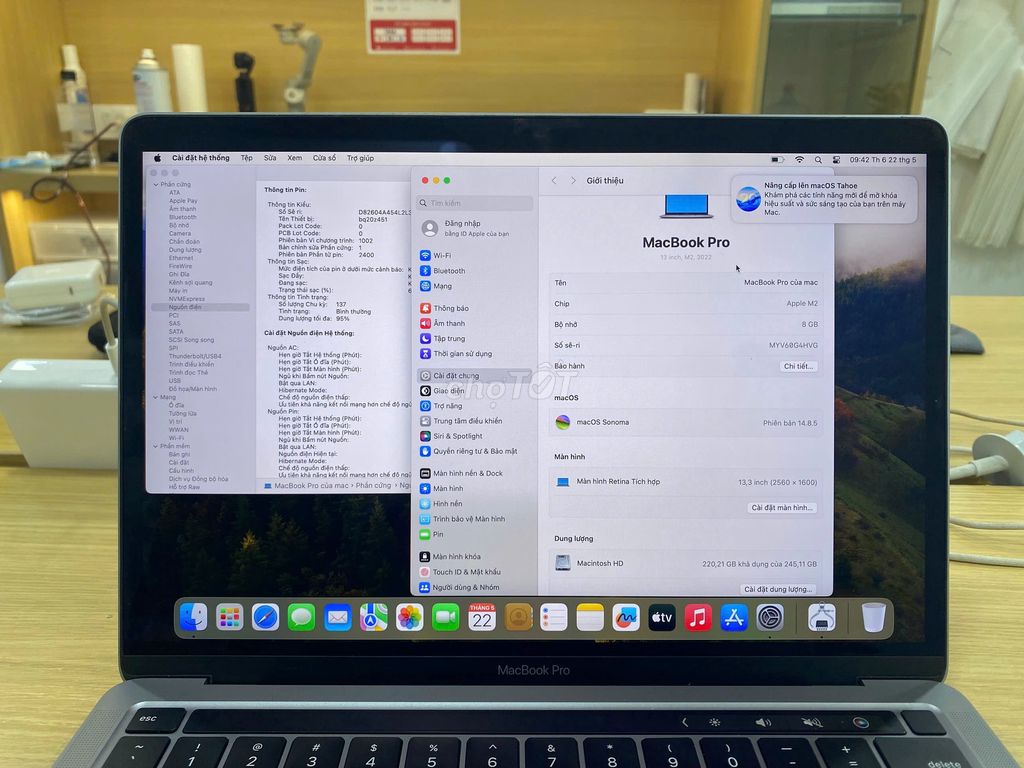Open Contacts app in Dock
1024x768 pixels.
[518, 617]
